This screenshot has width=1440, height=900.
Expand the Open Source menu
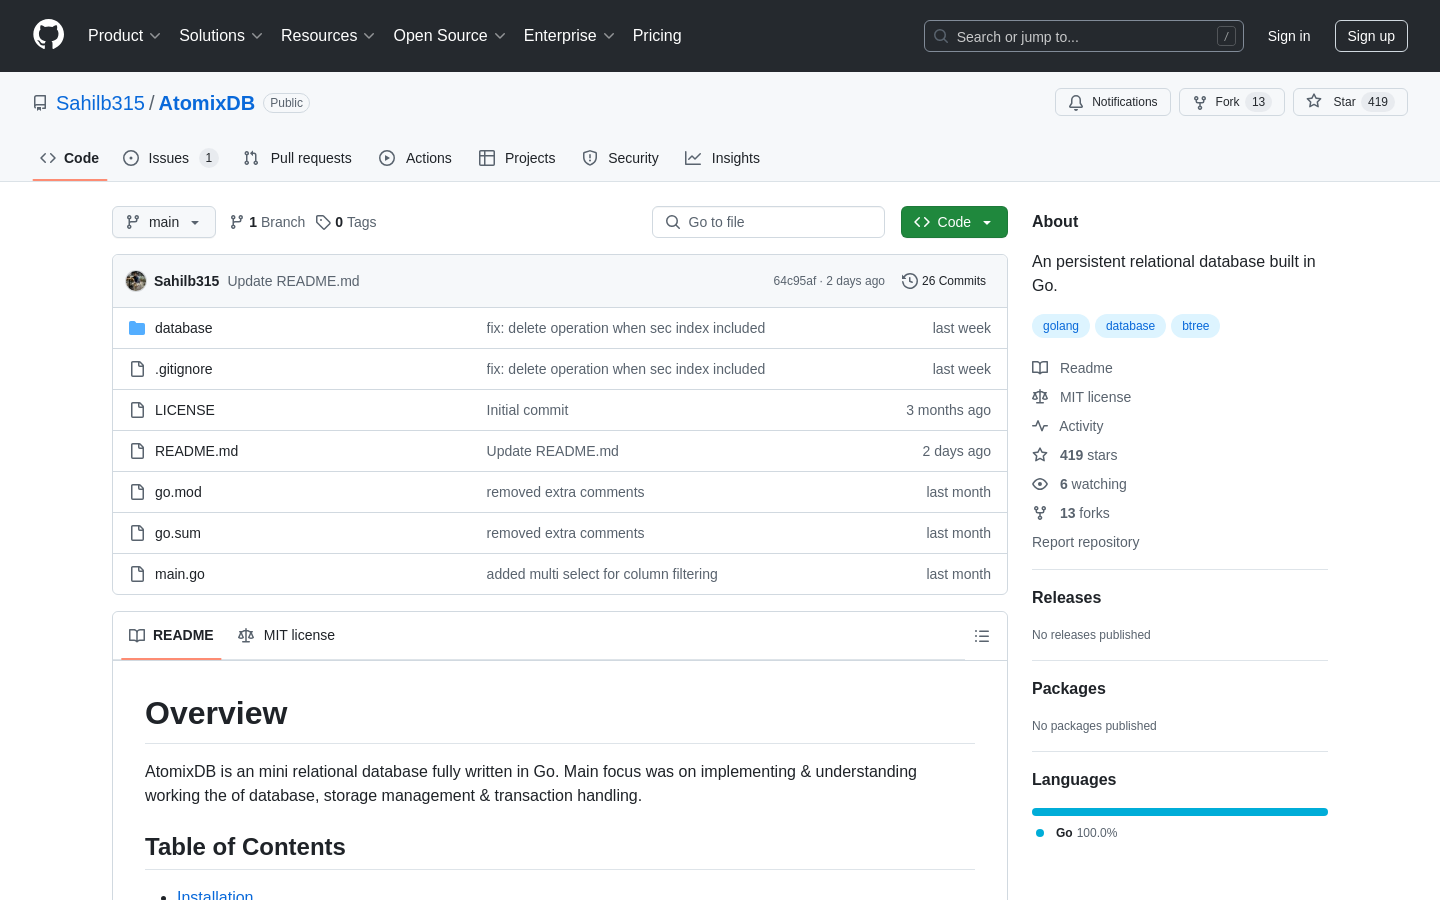(450, 35)
